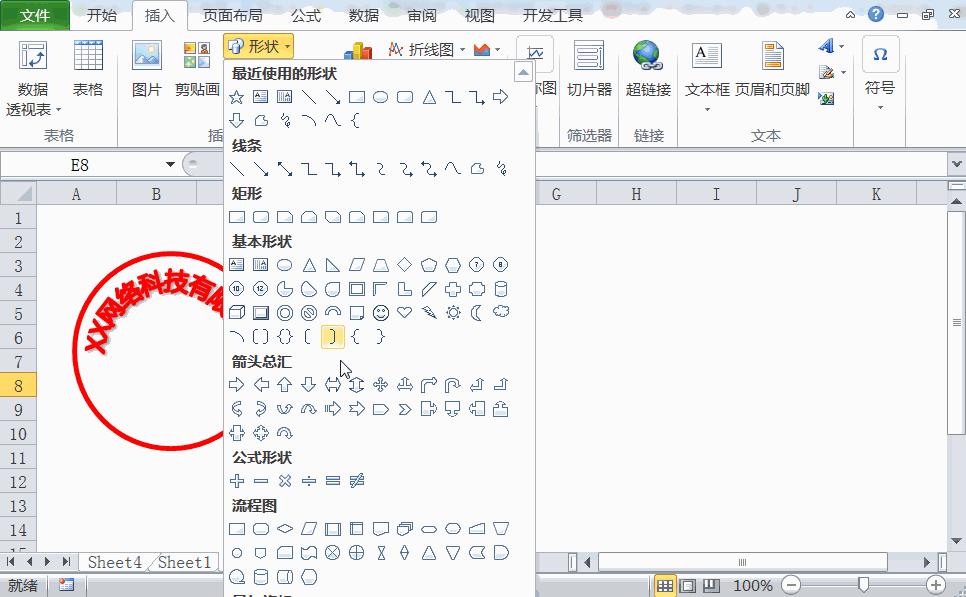The height and width of the screenshot is (597, 966).
Task: Switch to the 页面布局 ribbon tab
Action: [232, 15]
